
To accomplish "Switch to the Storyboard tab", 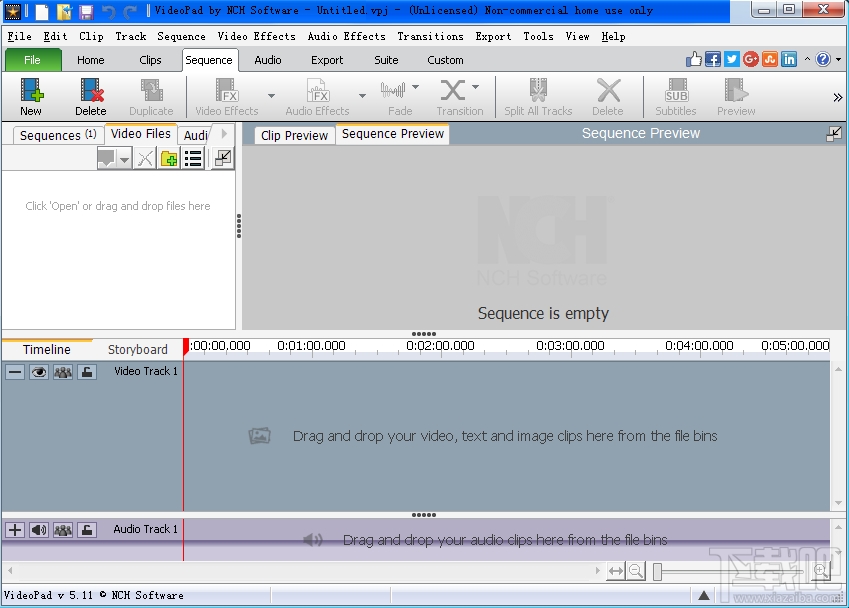I will click(x=137, y=349).
